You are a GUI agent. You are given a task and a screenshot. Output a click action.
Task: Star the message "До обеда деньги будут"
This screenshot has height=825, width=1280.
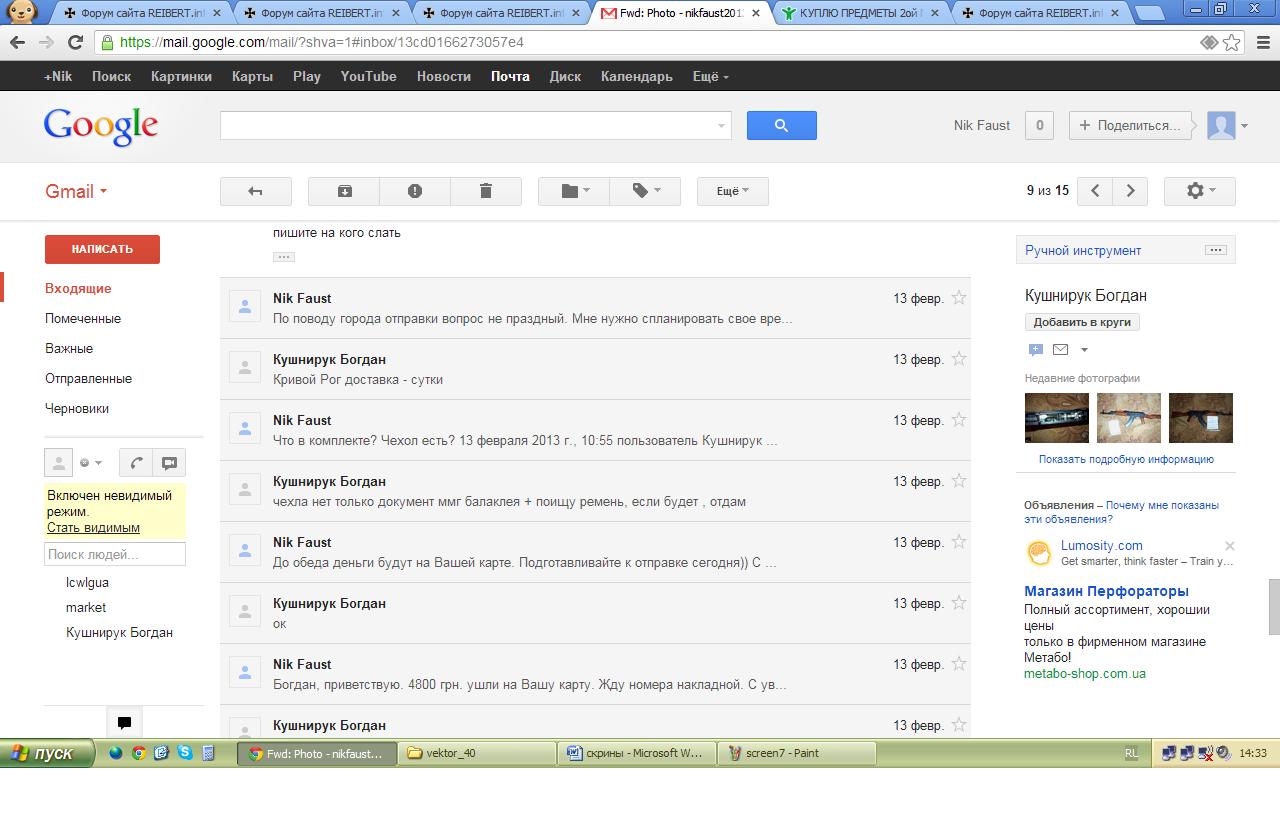tap(959, 542)
